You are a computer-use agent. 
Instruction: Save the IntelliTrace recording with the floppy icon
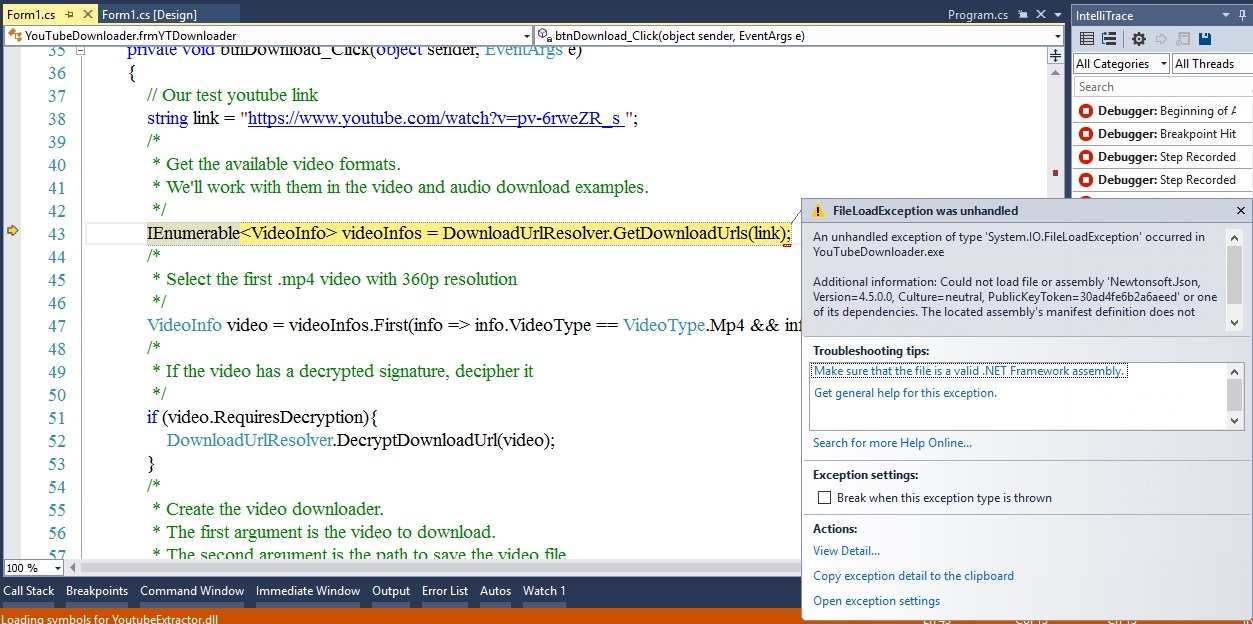[x=1207, y=39]
